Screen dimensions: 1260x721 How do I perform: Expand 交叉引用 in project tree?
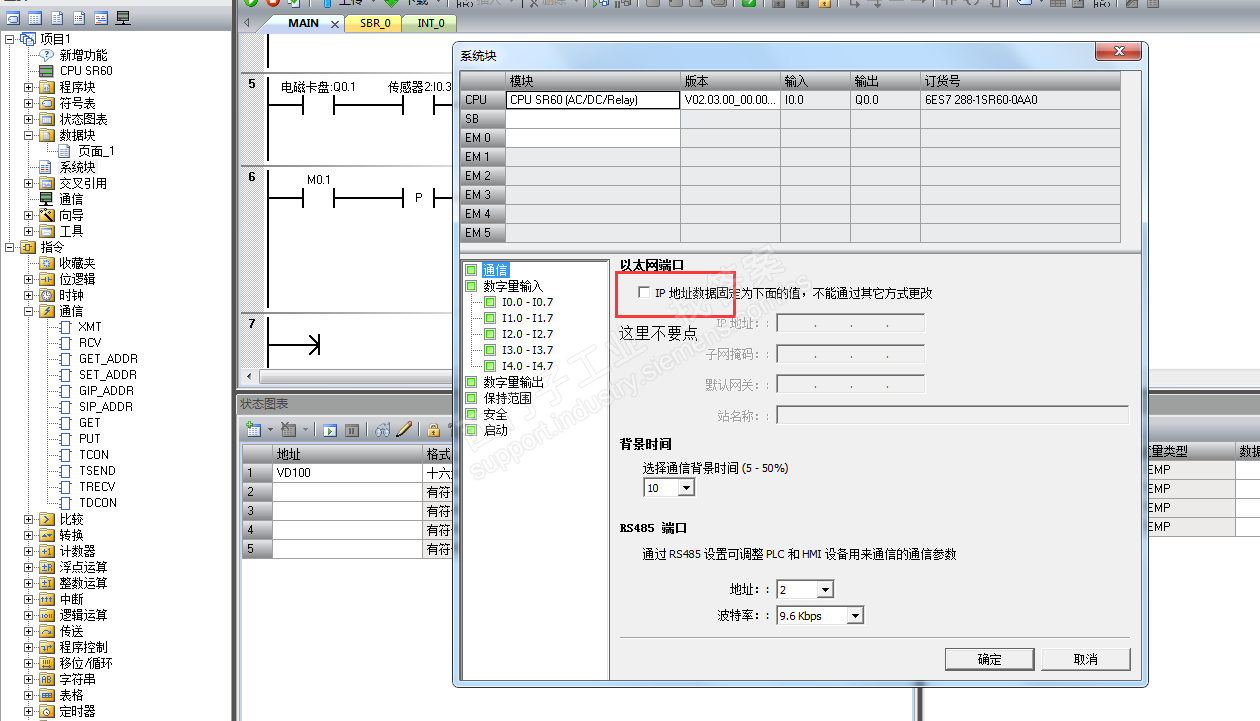tap(29, 183)
